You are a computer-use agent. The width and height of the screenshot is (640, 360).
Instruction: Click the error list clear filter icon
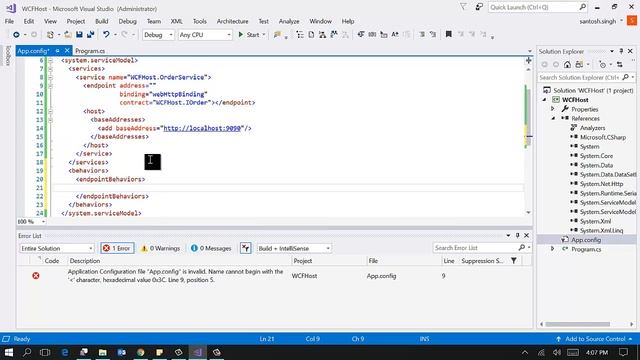tap(245, 248)
